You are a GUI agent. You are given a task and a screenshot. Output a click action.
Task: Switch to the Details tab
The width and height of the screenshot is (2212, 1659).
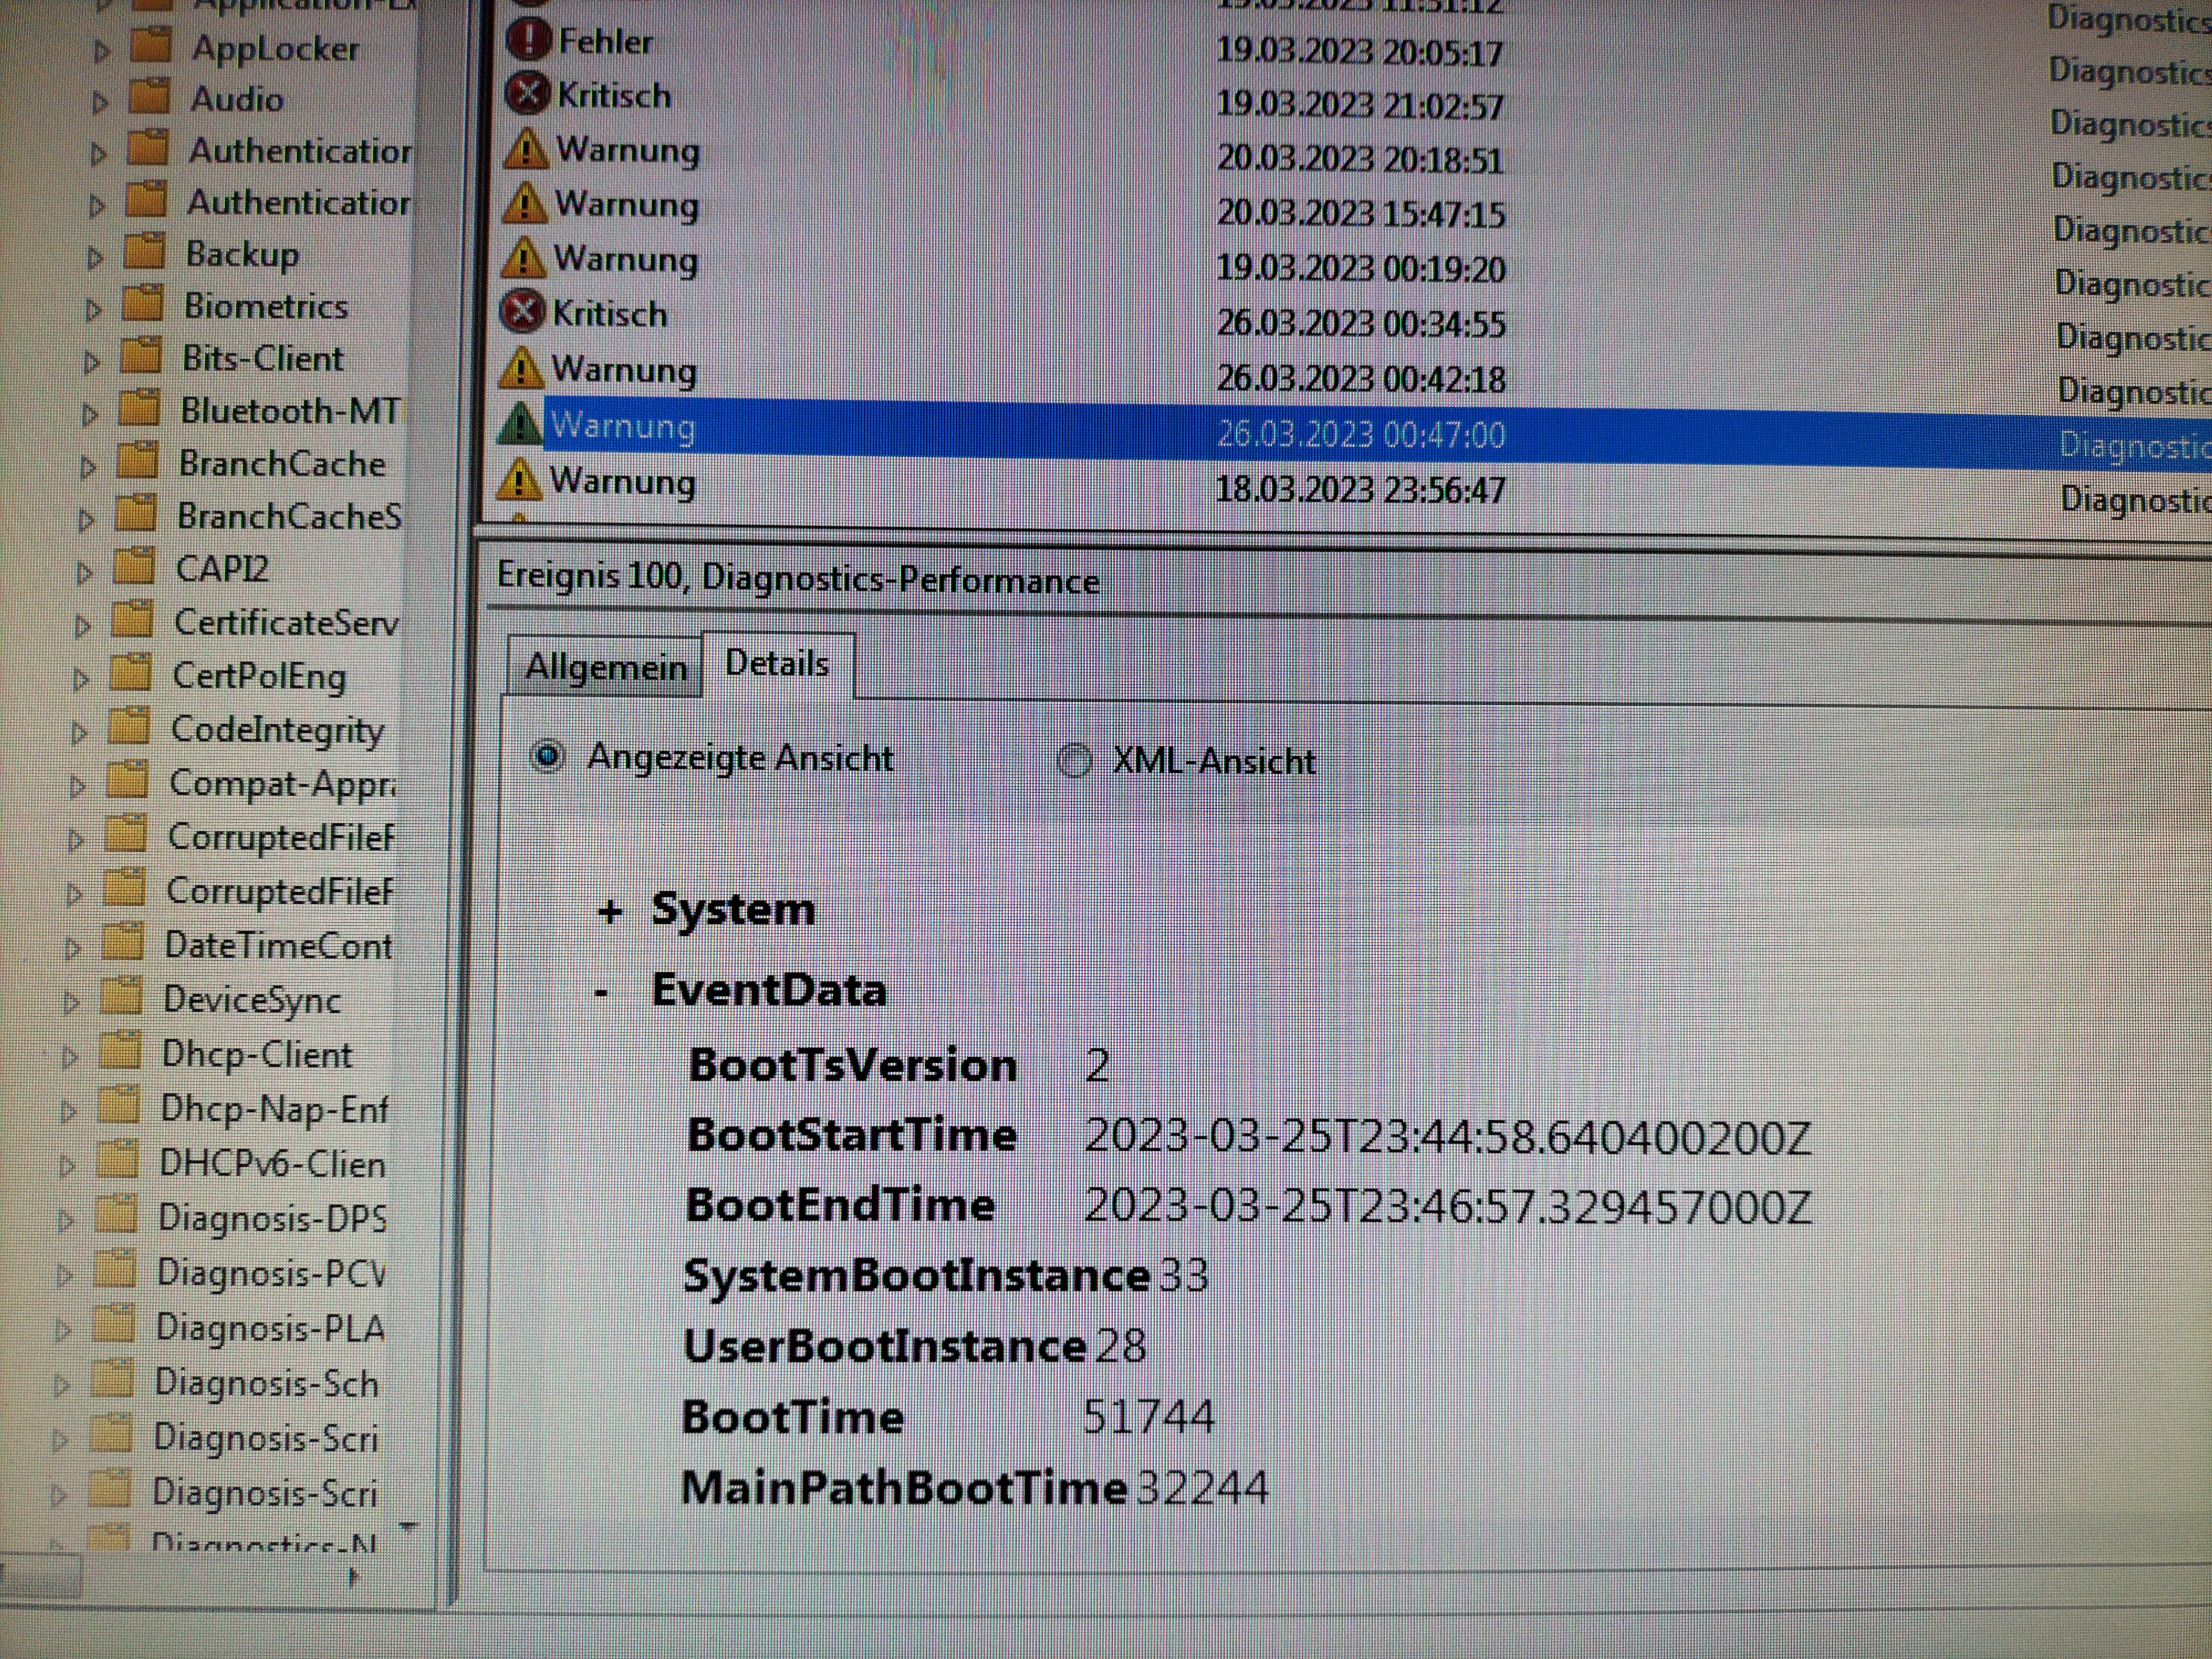[777, 664]
